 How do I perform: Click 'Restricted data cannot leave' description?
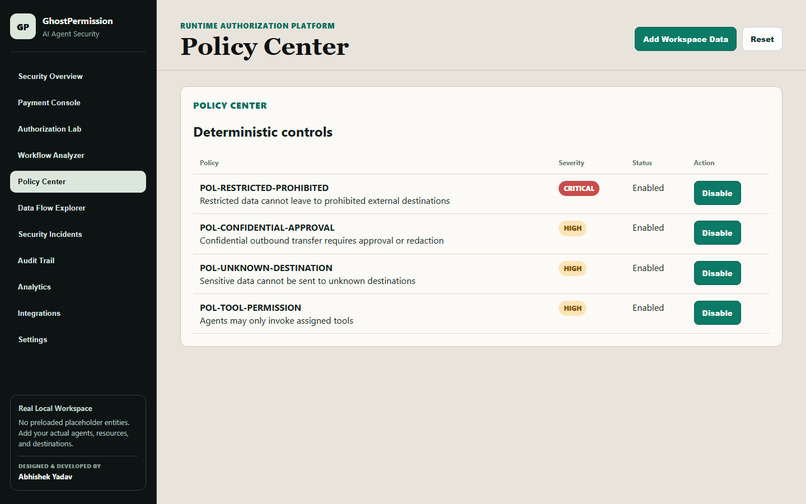325,201
